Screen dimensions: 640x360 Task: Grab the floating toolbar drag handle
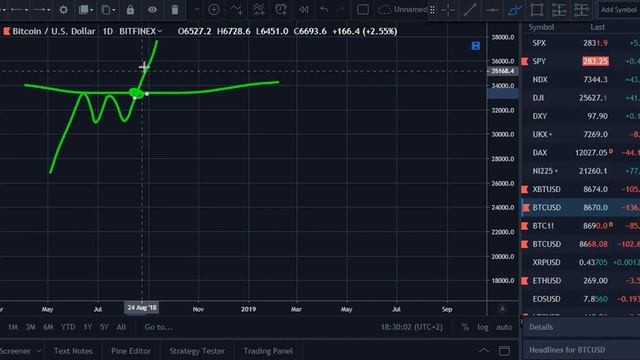(x=432, y=9)
